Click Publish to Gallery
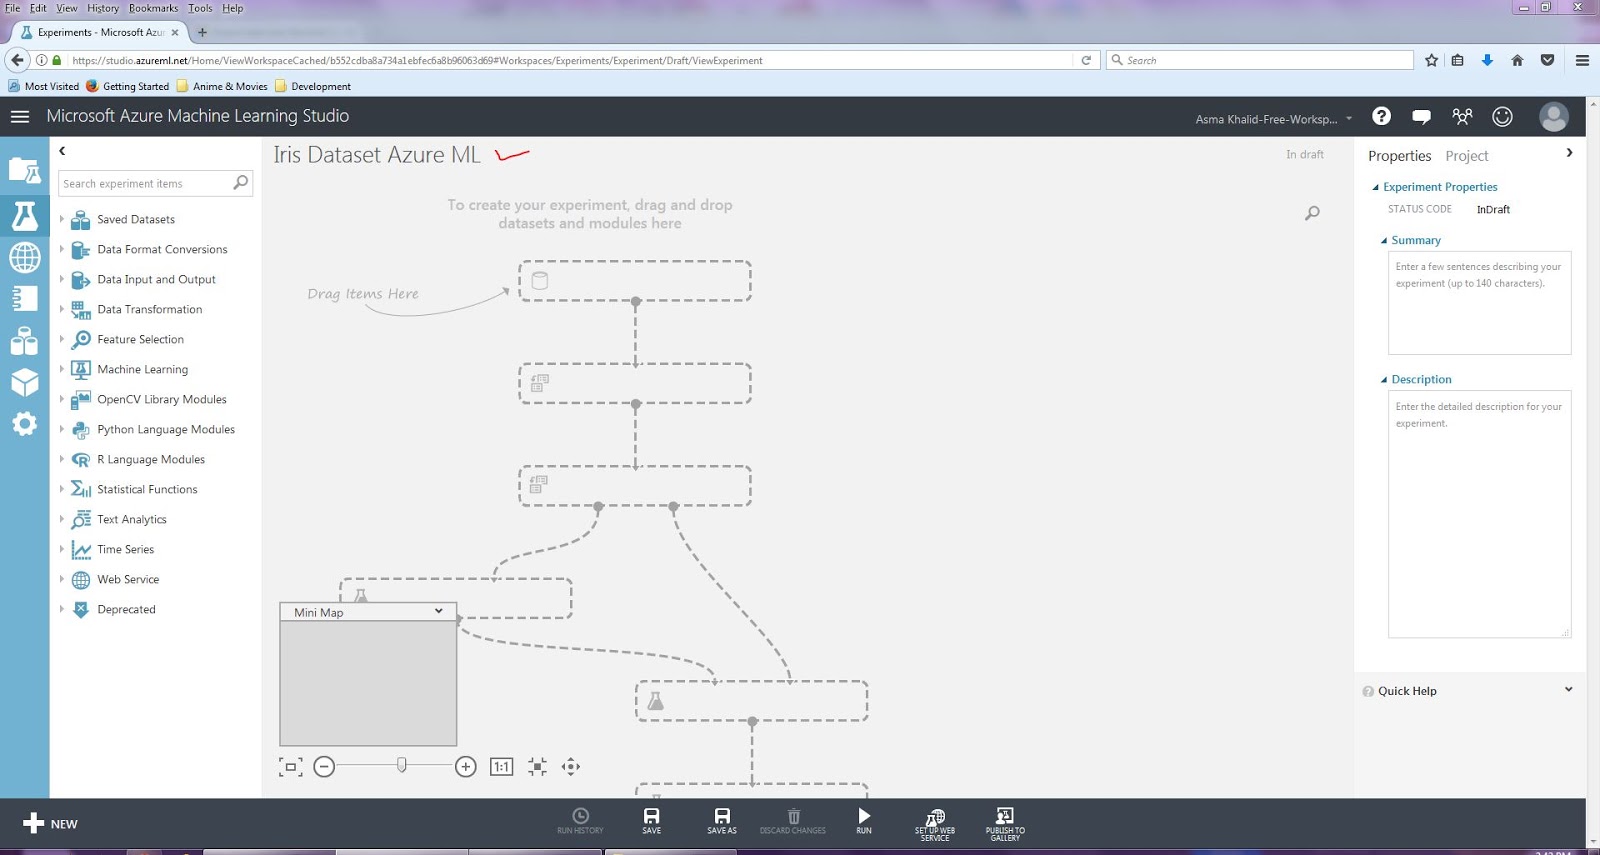1600x855 pixels. pos(1005,825)
